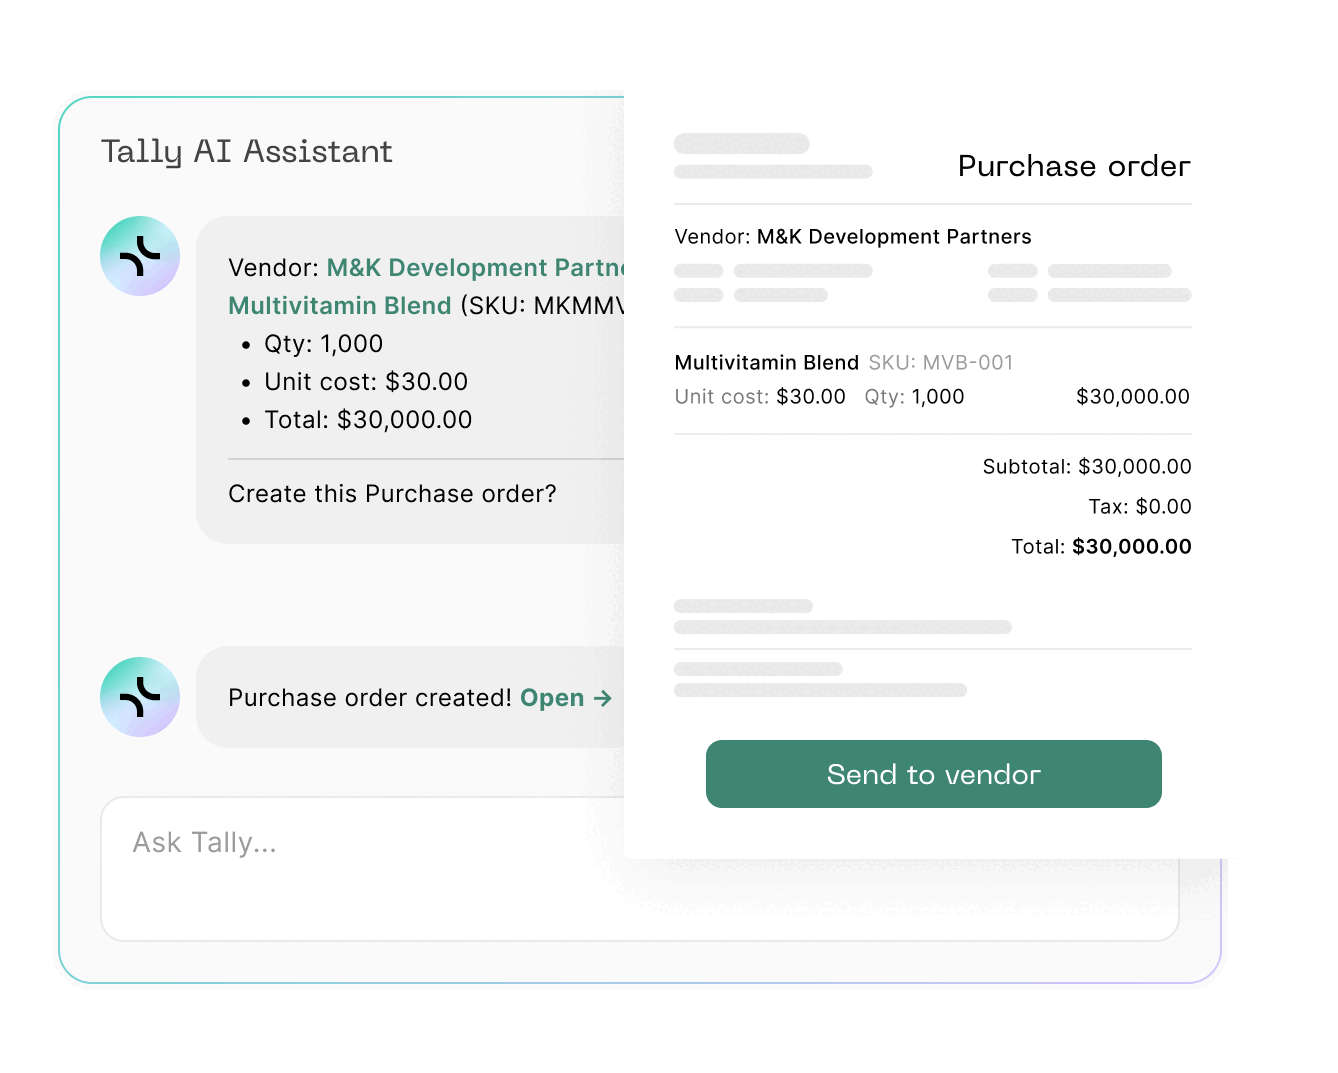Screen dimensions: 1338x1073
Task: Click the Total $30,000.00 line on the order
Action: click(1100, 546)
